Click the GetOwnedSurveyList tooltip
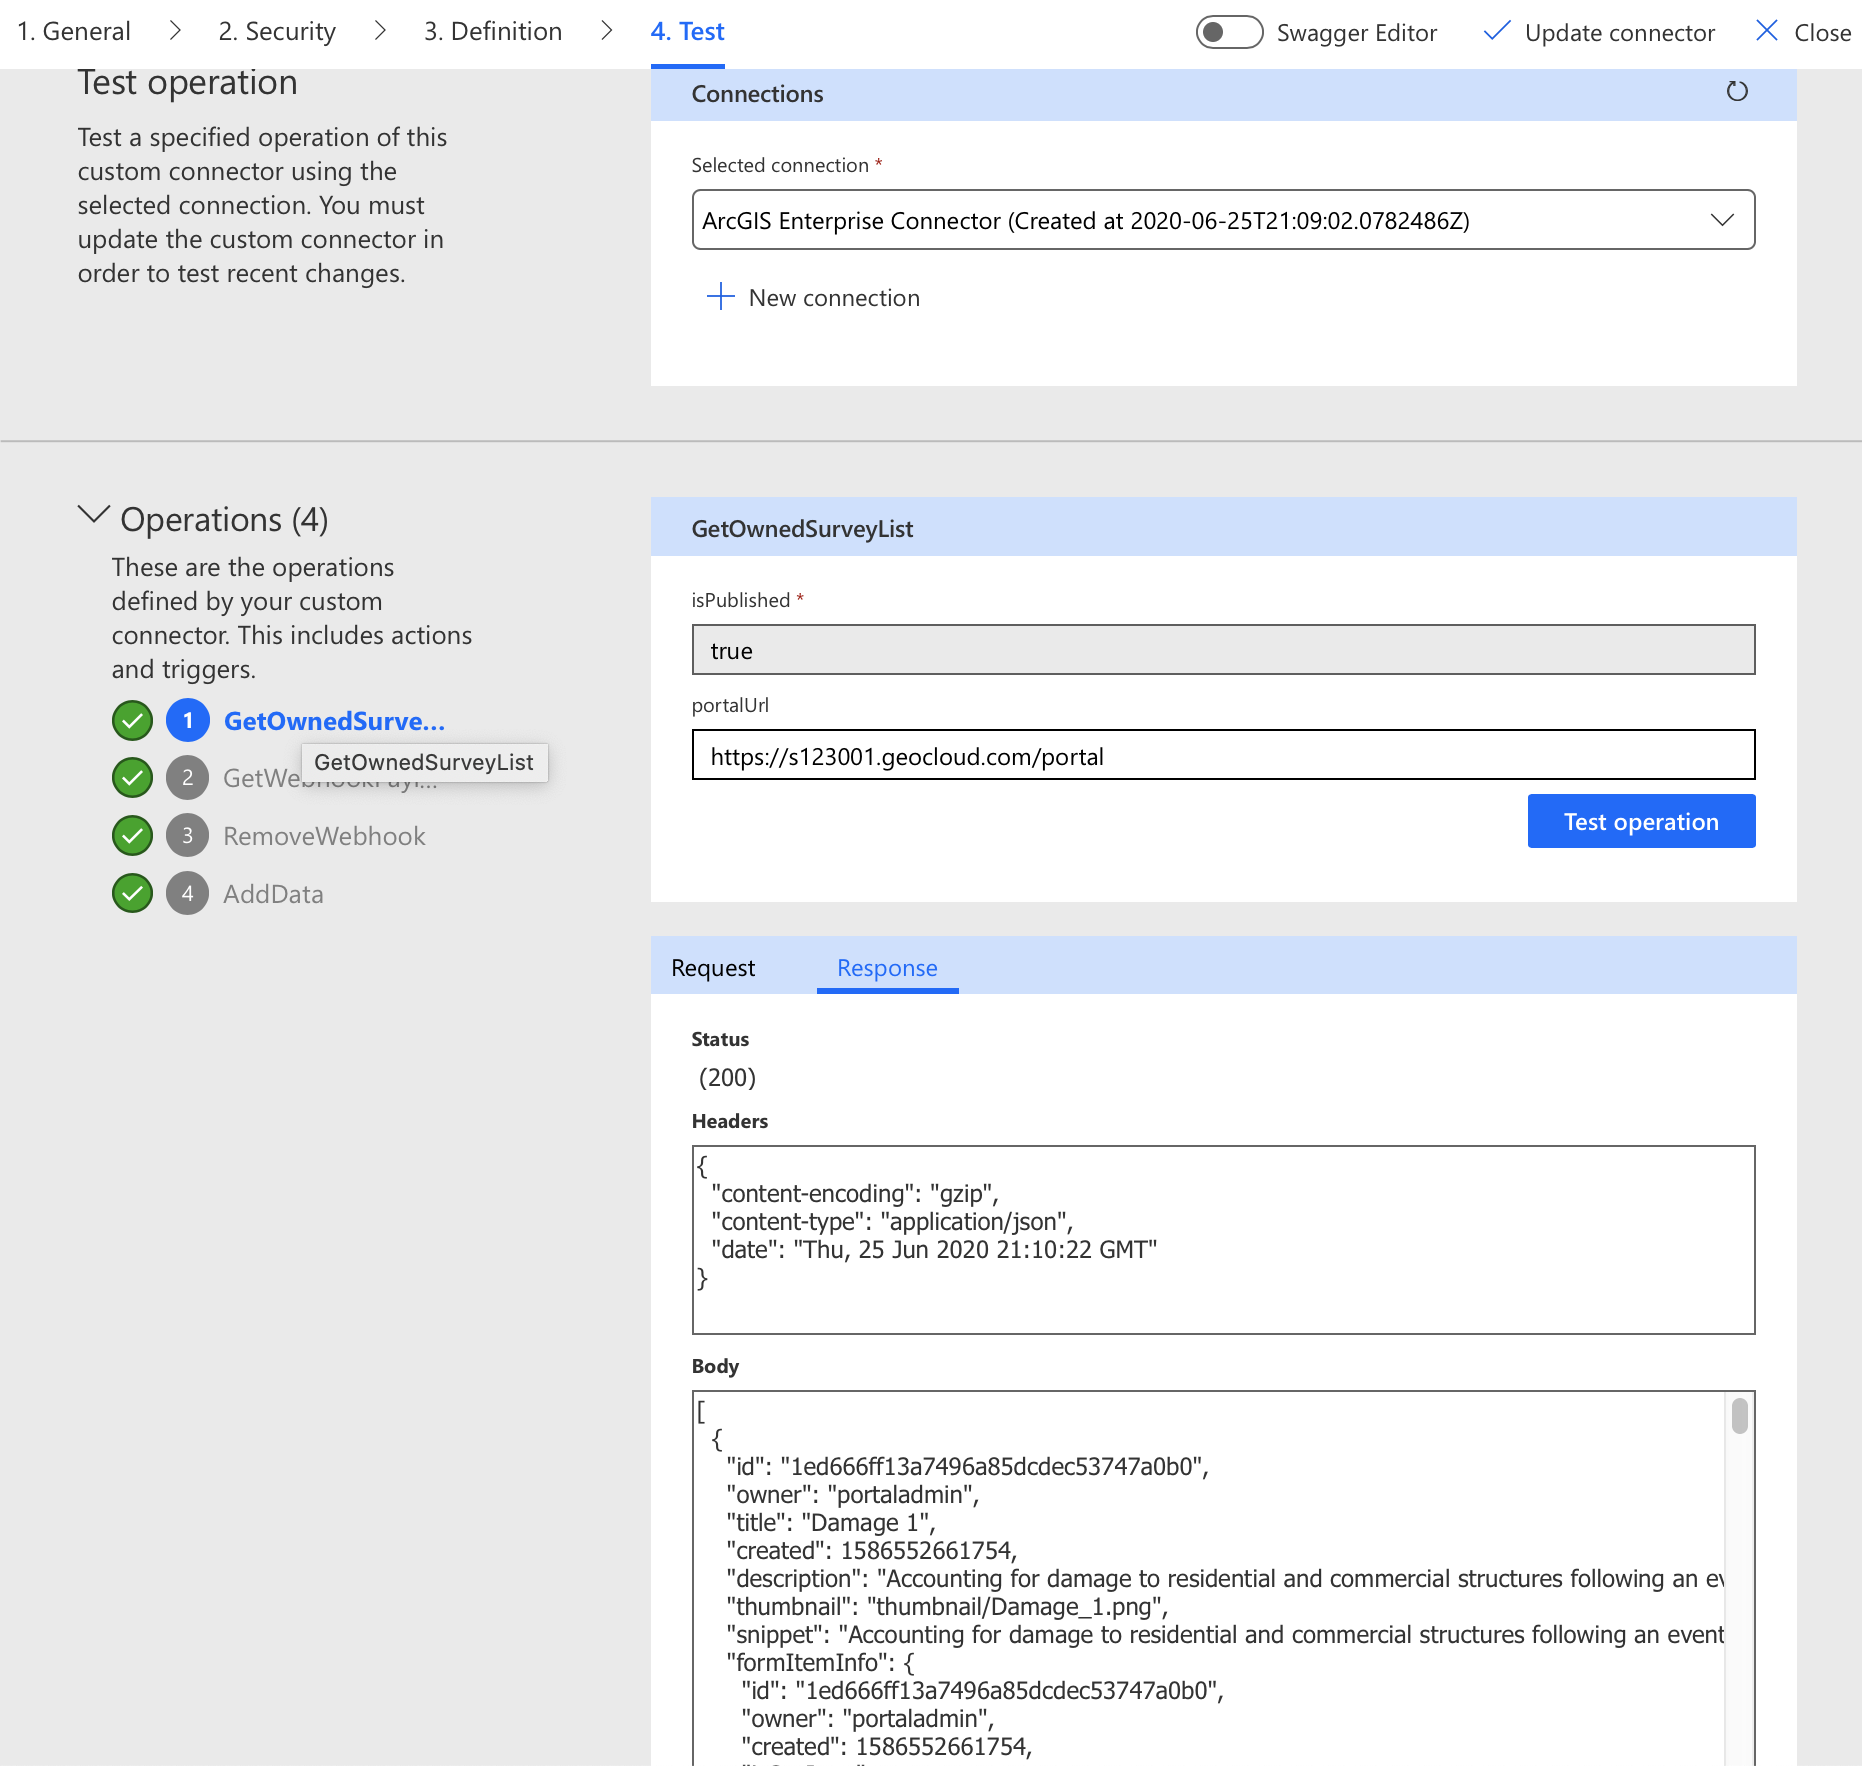Viewport: 1862px width, 1766px height. click(424, 762)
